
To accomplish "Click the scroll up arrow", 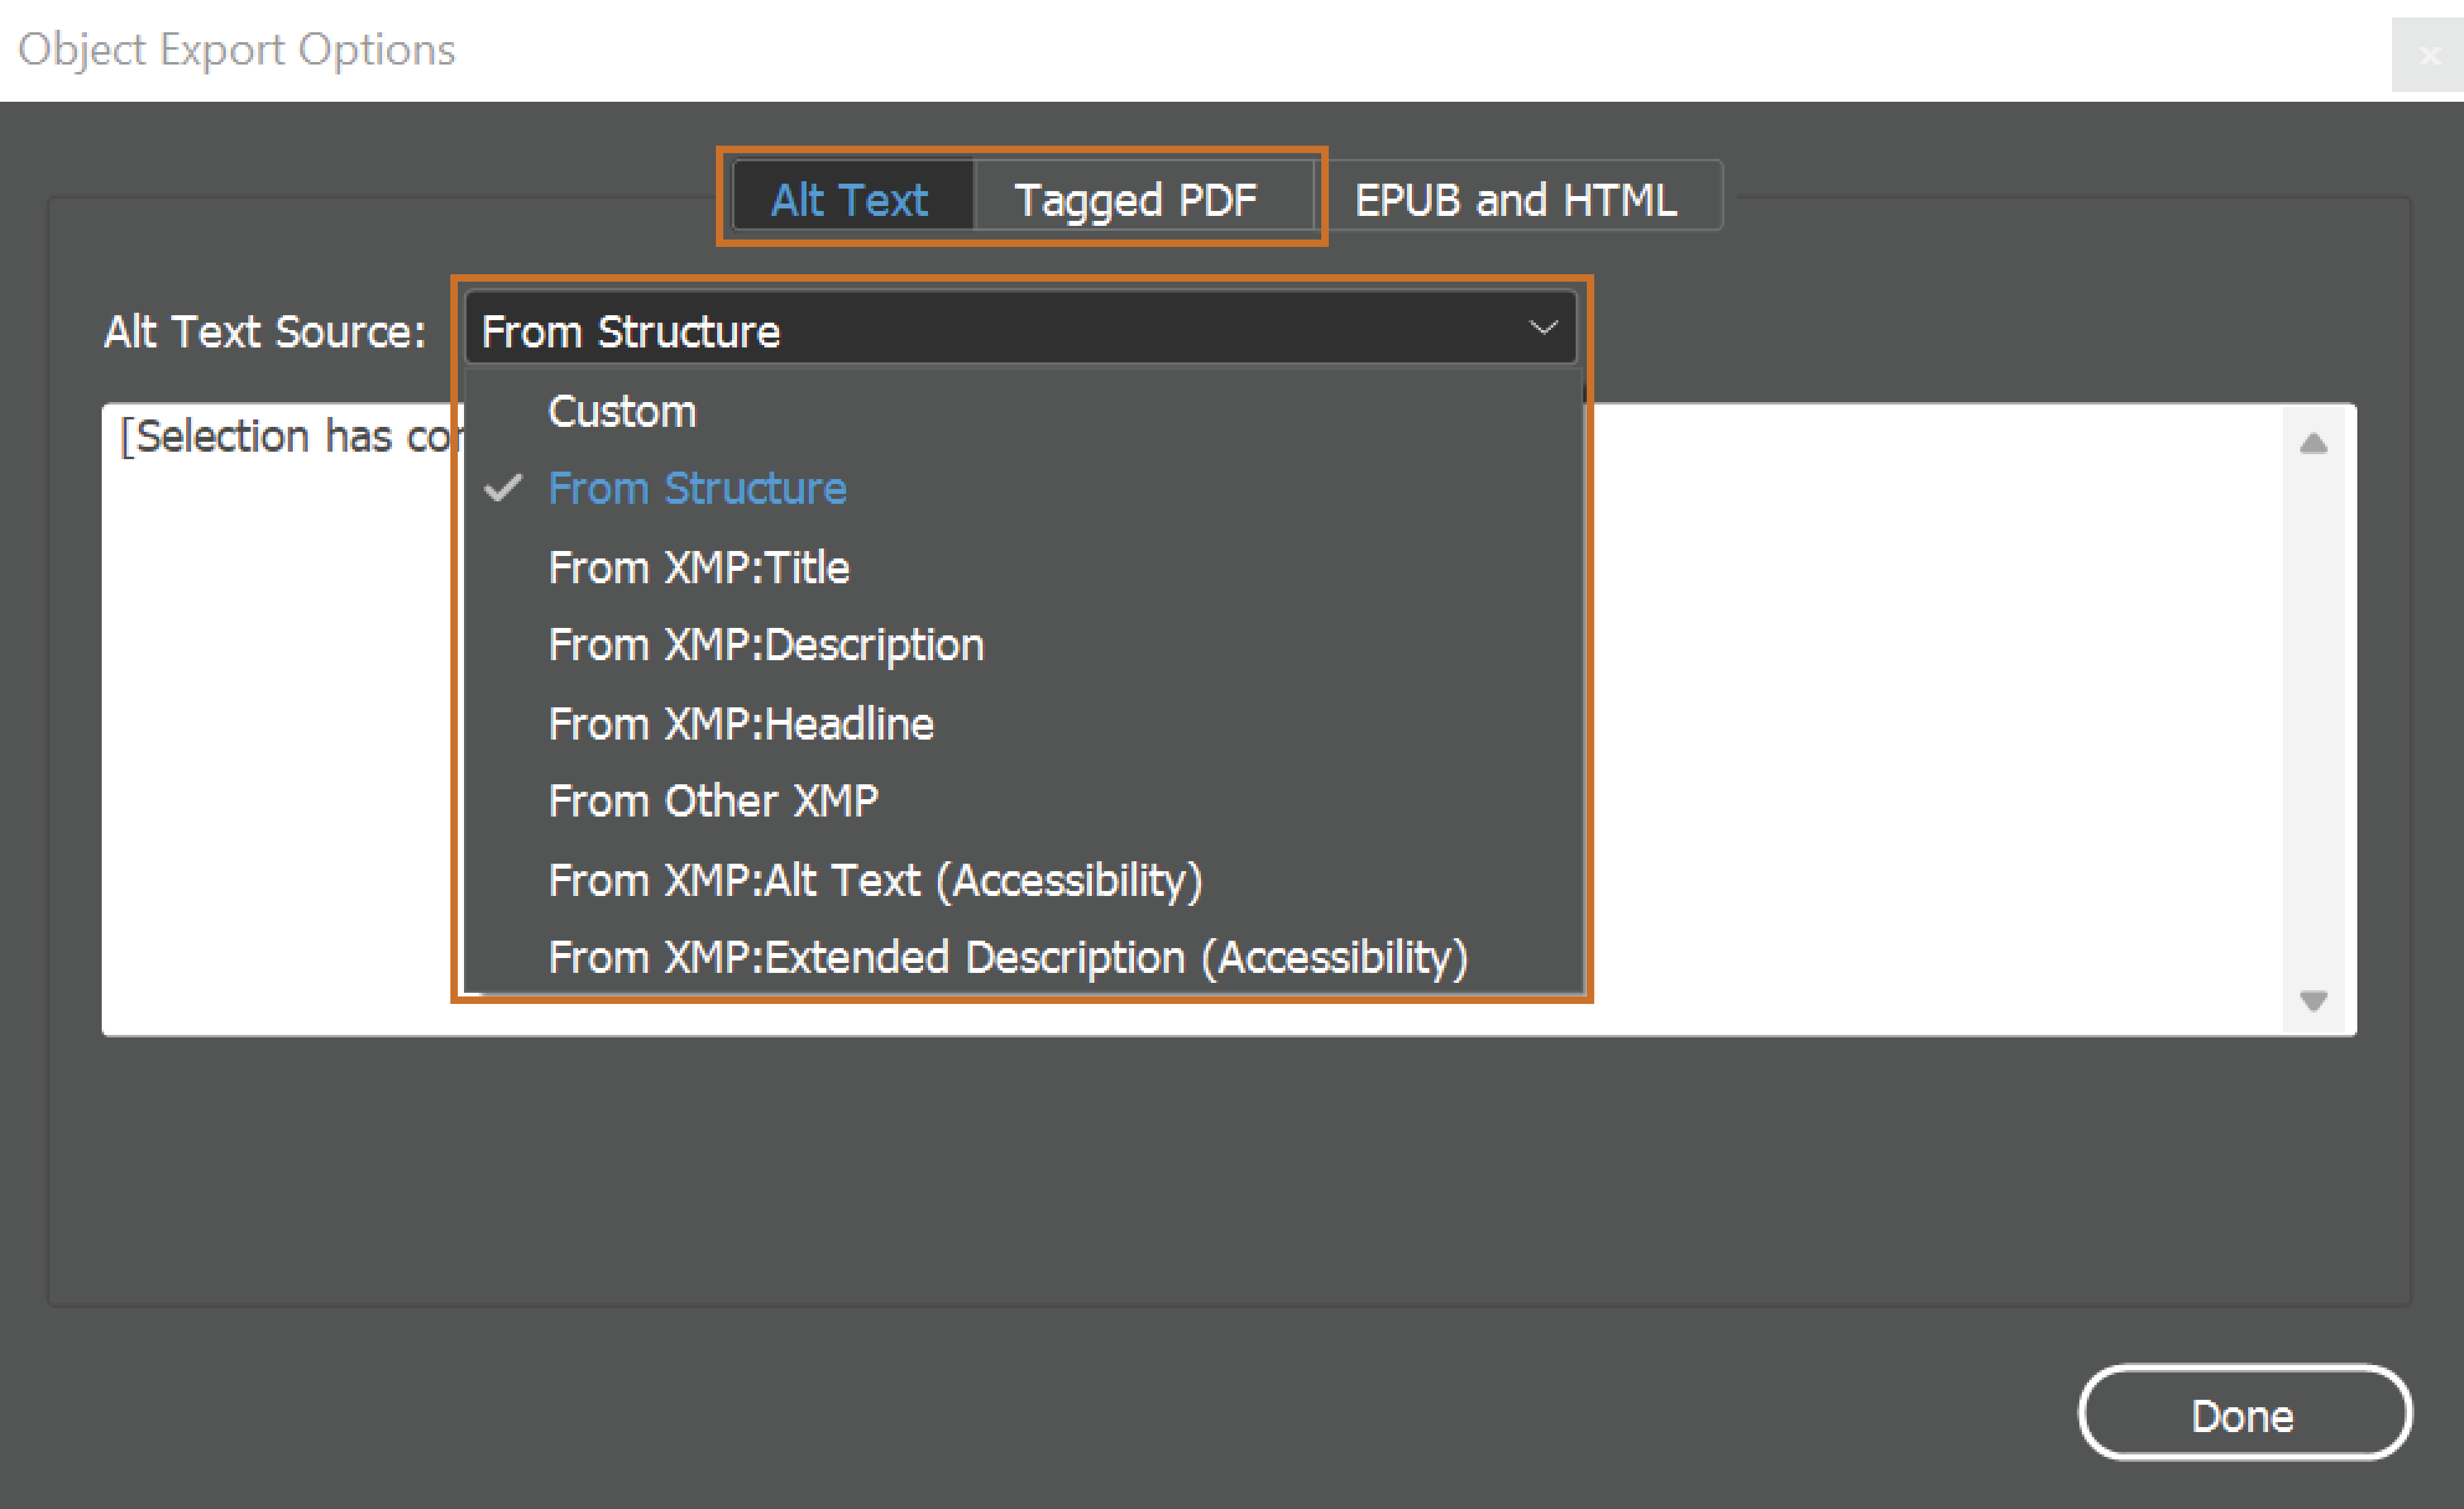I will pos(2313,443).
